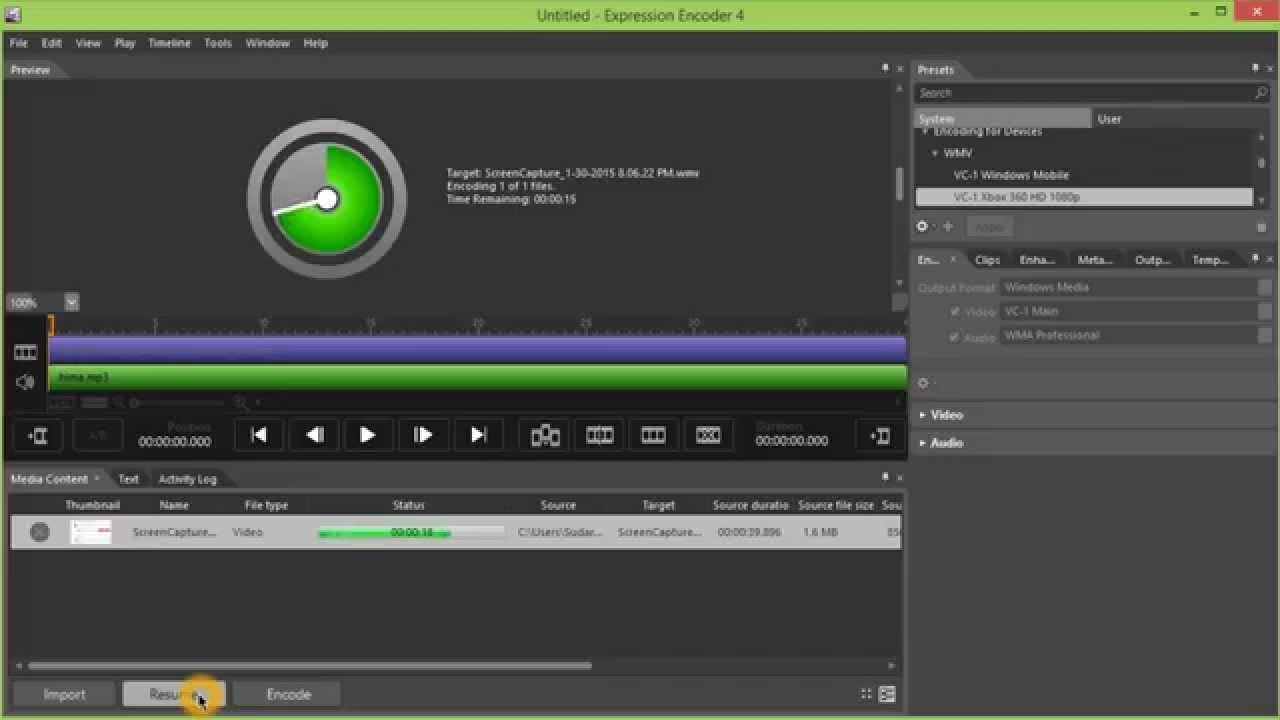This screenshot has width=1280, height=720.
Task: Step back one frame
Action: pyautogui.click(x=313, y=435)
